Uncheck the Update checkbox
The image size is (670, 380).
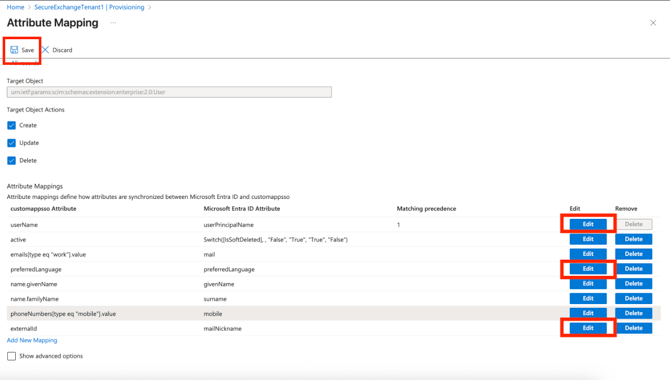12,143
